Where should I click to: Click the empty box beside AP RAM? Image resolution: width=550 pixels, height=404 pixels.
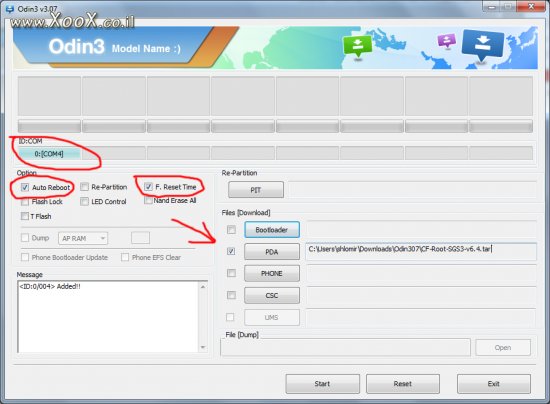140,238
